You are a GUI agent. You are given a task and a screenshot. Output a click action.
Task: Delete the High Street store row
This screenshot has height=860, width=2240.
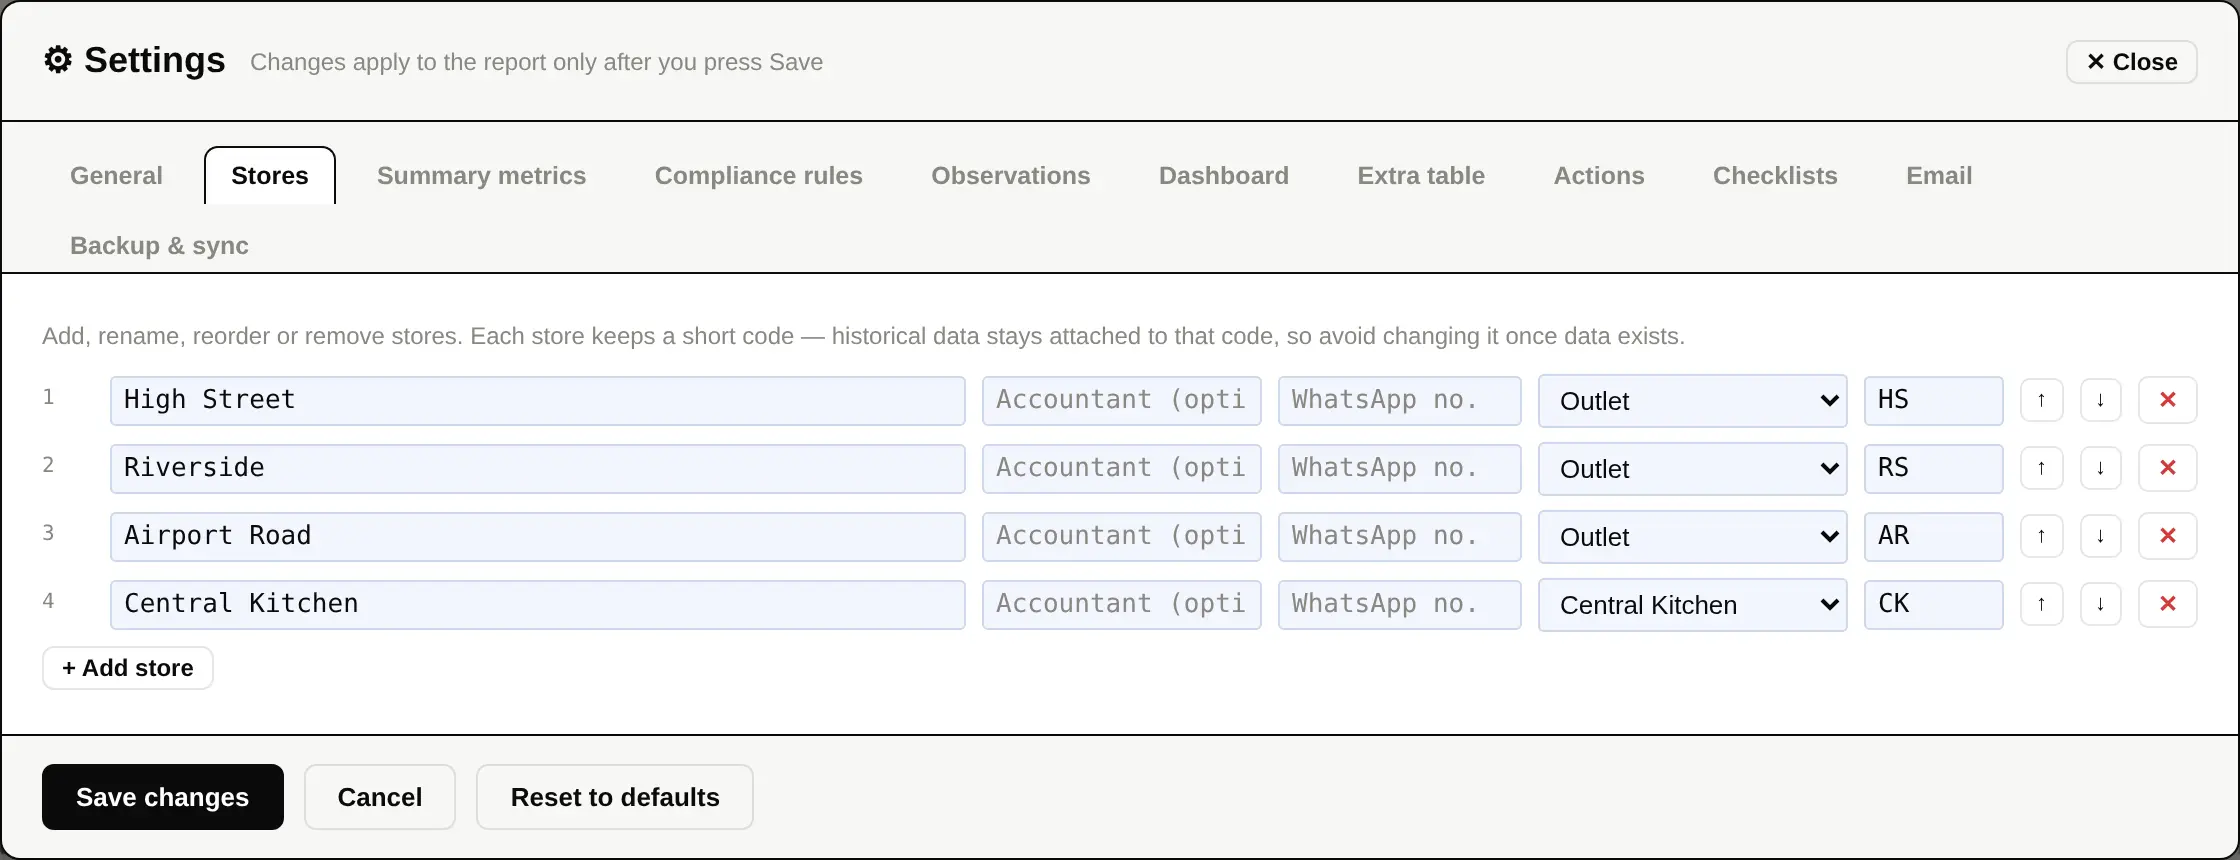pyautogui.click(x=2167, y=400)
